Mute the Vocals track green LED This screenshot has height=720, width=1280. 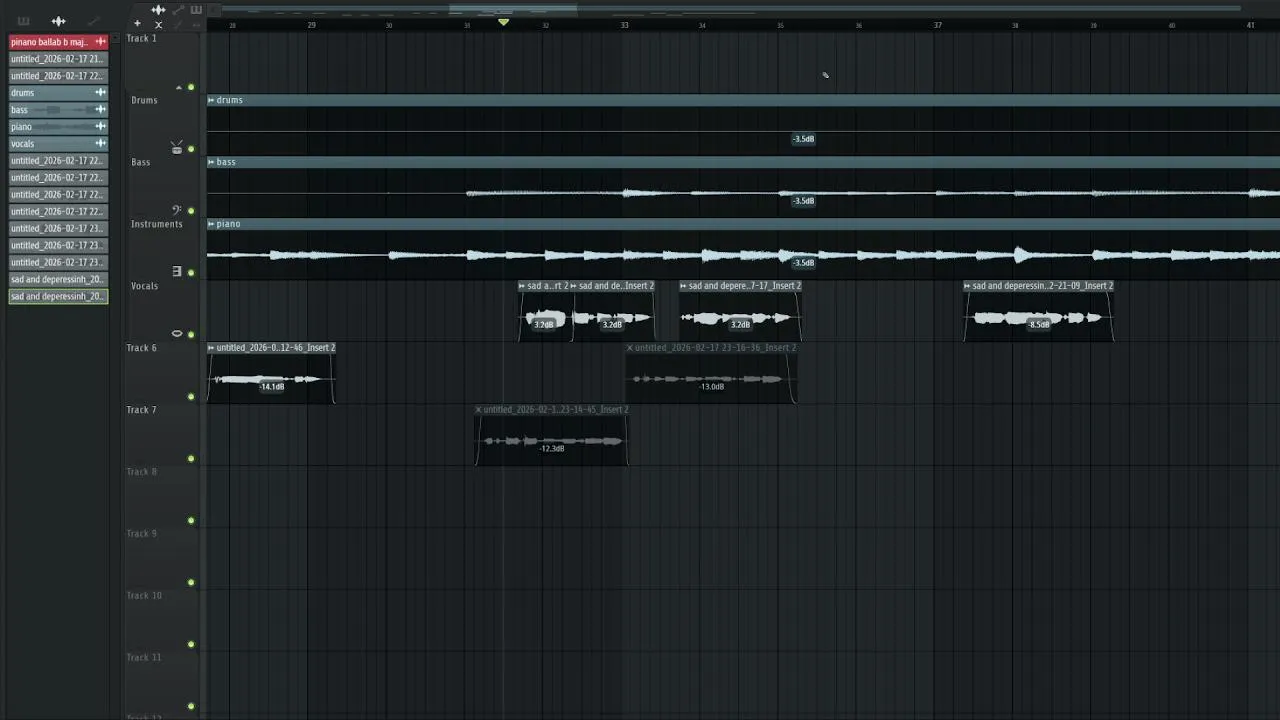(191, 335)
